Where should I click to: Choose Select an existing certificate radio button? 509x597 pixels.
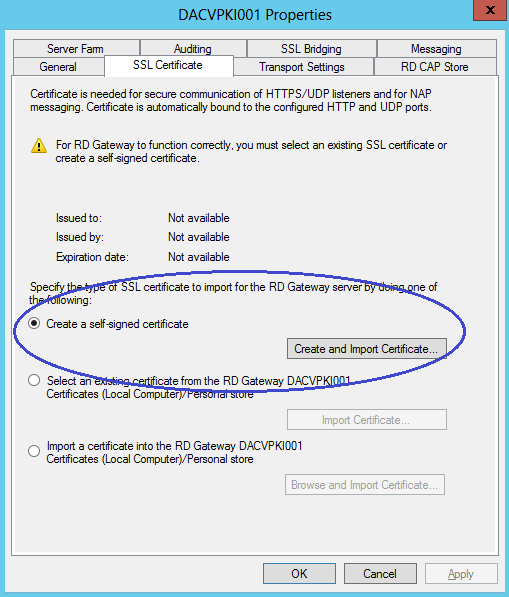click(x=34, y=380)
